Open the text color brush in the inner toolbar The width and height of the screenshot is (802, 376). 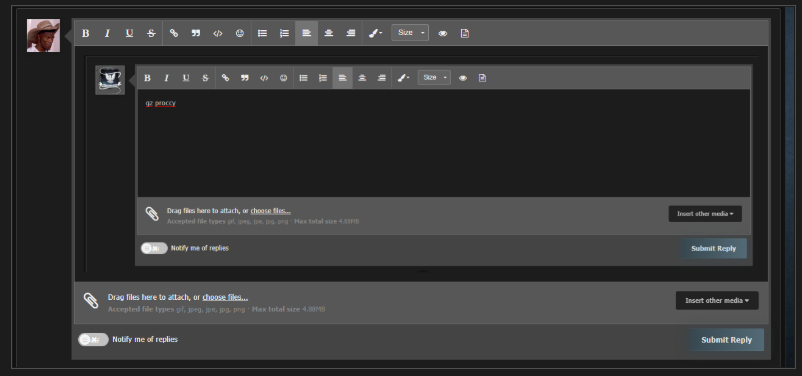[x=404, y=78]
